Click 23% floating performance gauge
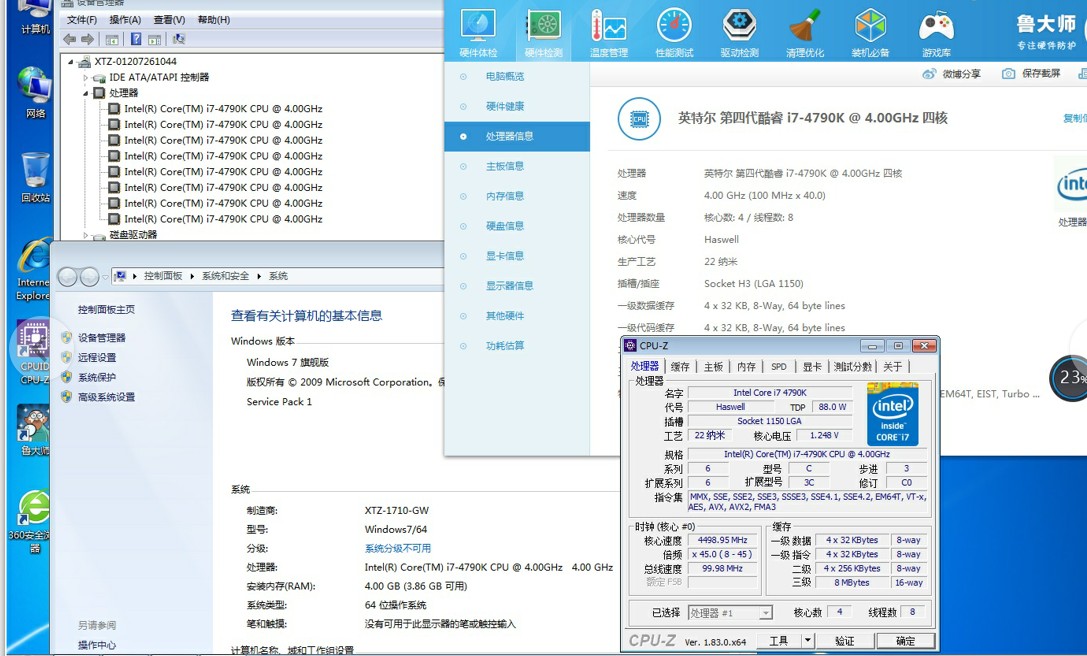Image resolution: width=1087 pixels, height=656 pixels. pos(1069,378)
